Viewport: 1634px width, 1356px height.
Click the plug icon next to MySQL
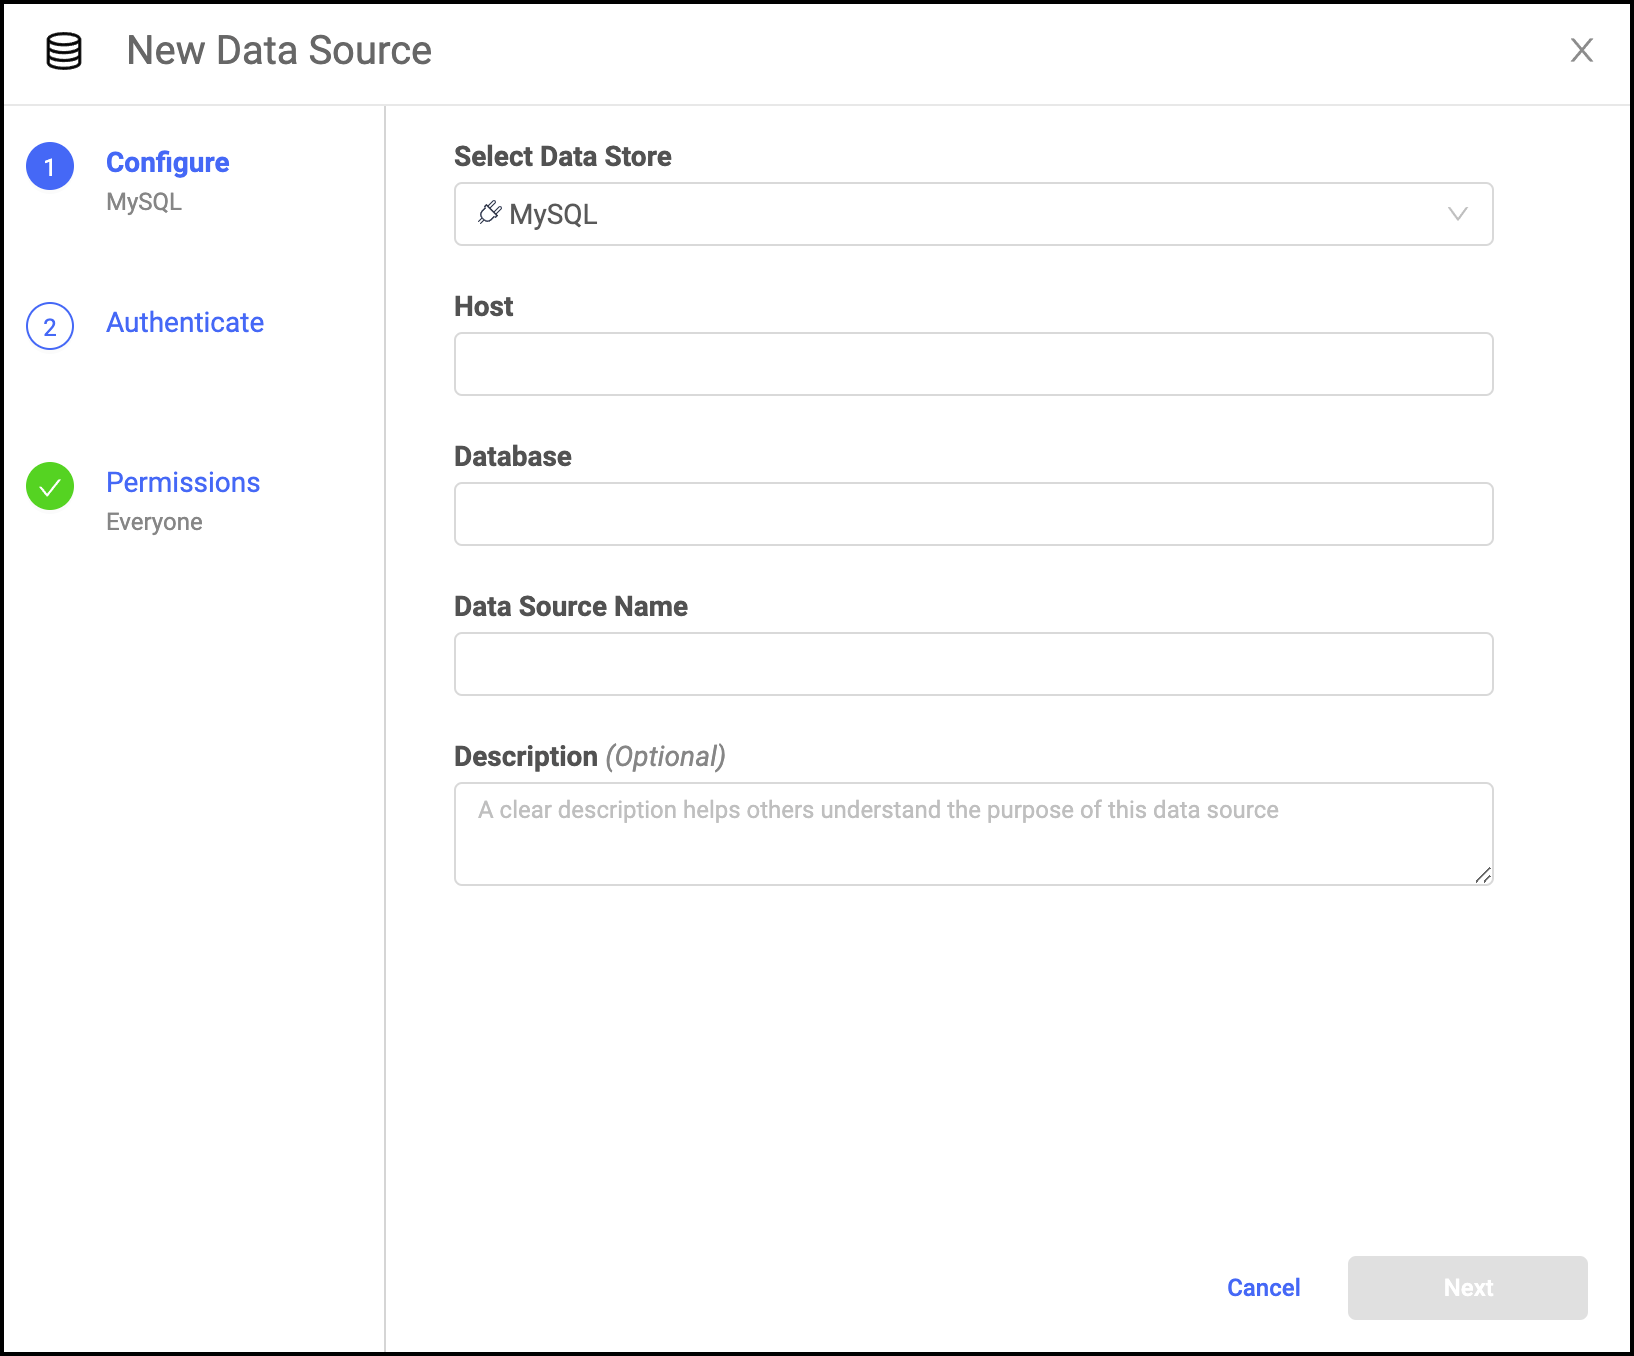point(489,213)
